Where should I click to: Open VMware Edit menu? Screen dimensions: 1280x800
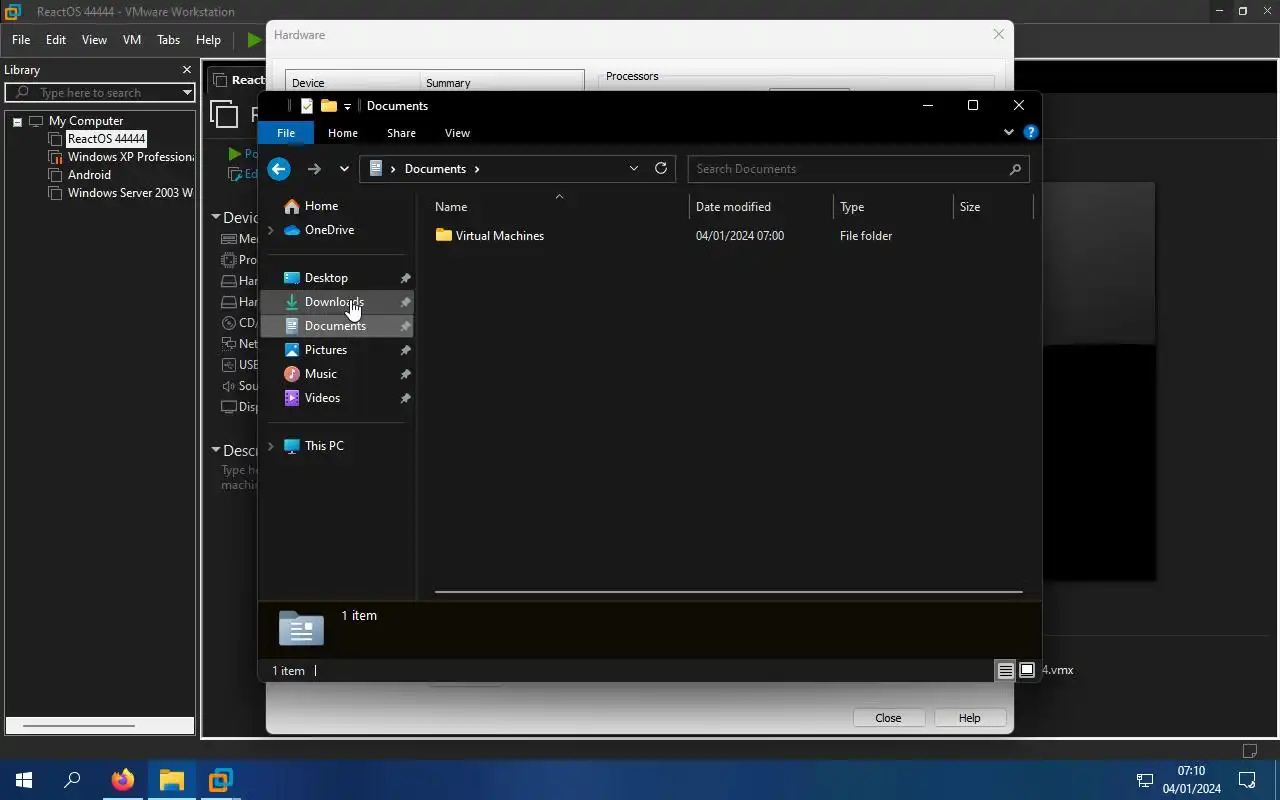[x=56, y=40]
